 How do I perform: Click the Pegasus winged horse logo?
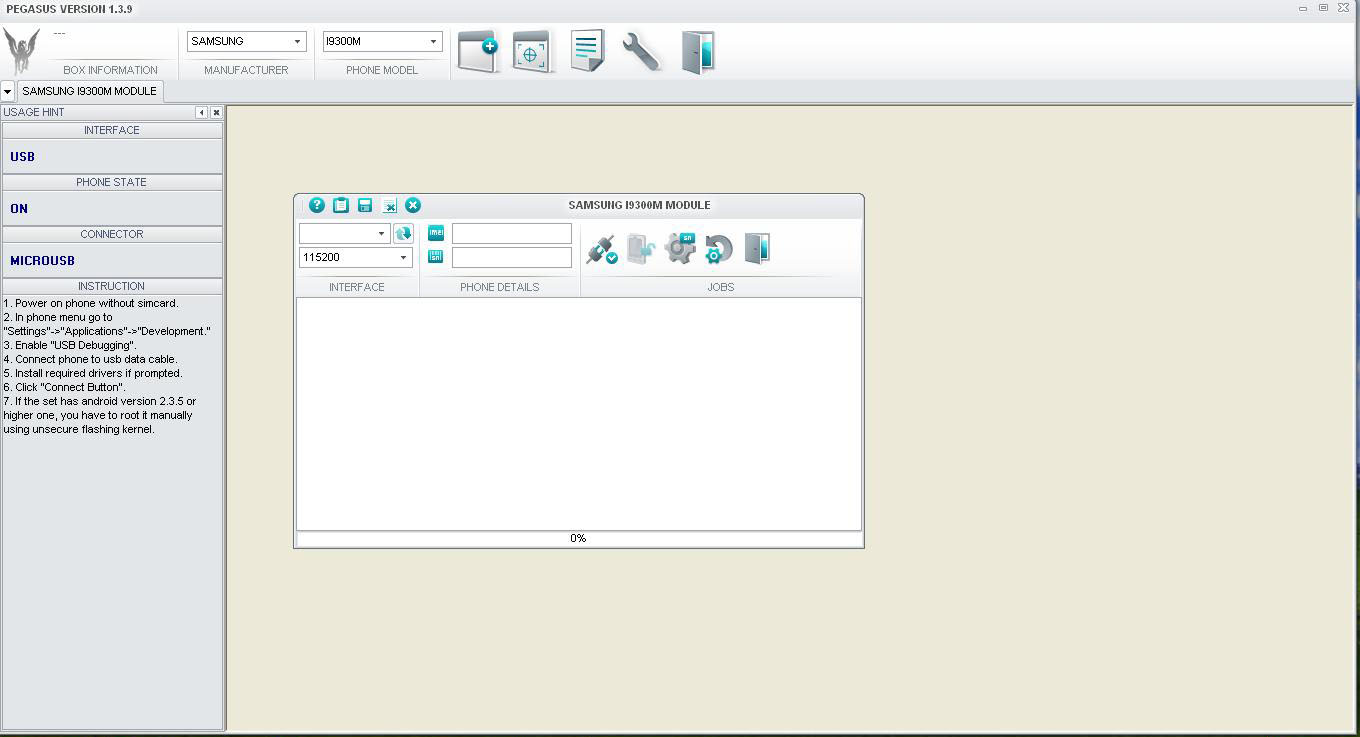pos(22,50)
